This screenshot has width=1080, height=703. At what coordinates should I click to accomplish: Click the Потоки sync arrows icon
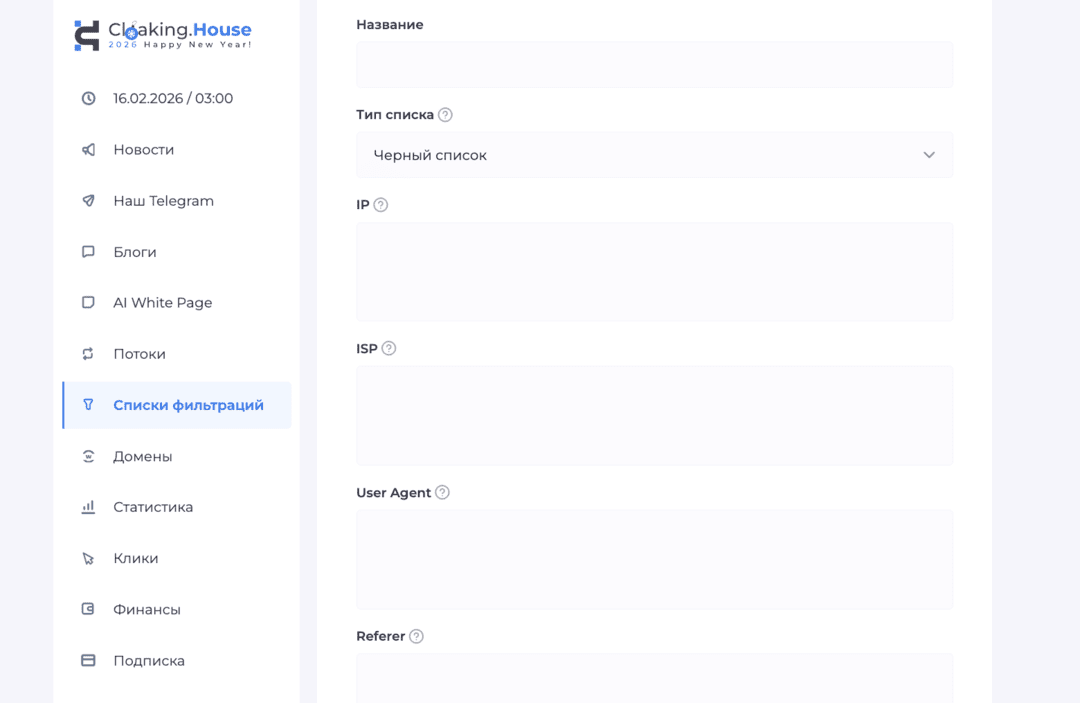[x=90, y=353]
